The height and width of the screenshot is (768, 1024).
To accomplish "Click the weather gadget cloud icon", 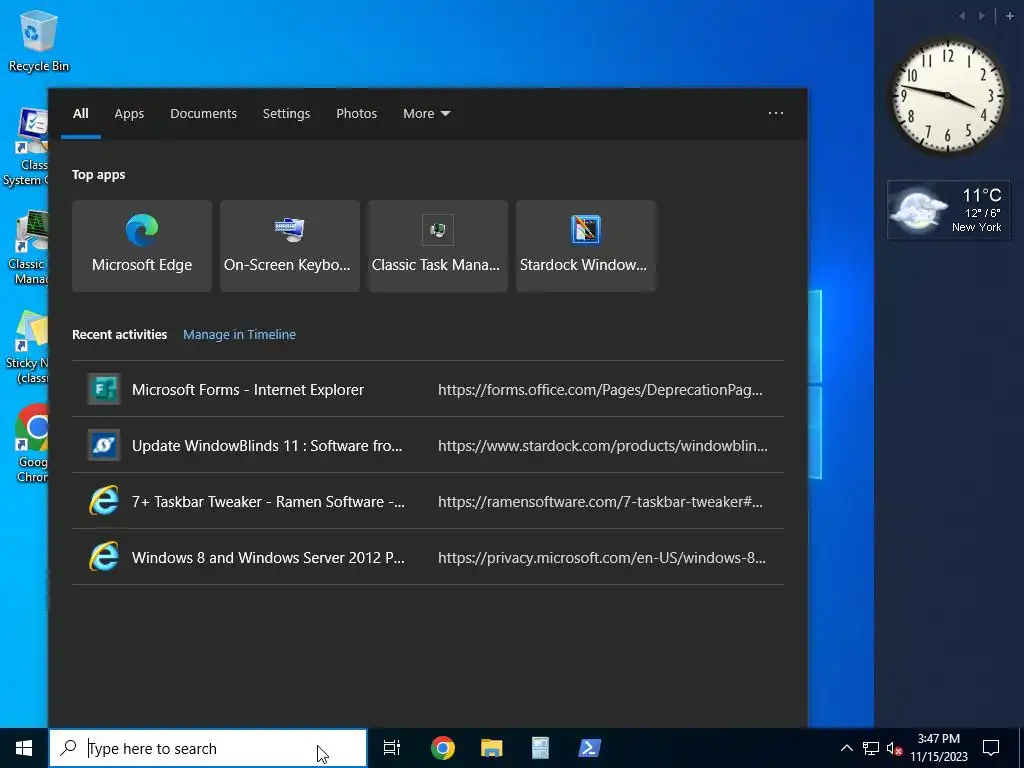I will click(x=919, y=210).
